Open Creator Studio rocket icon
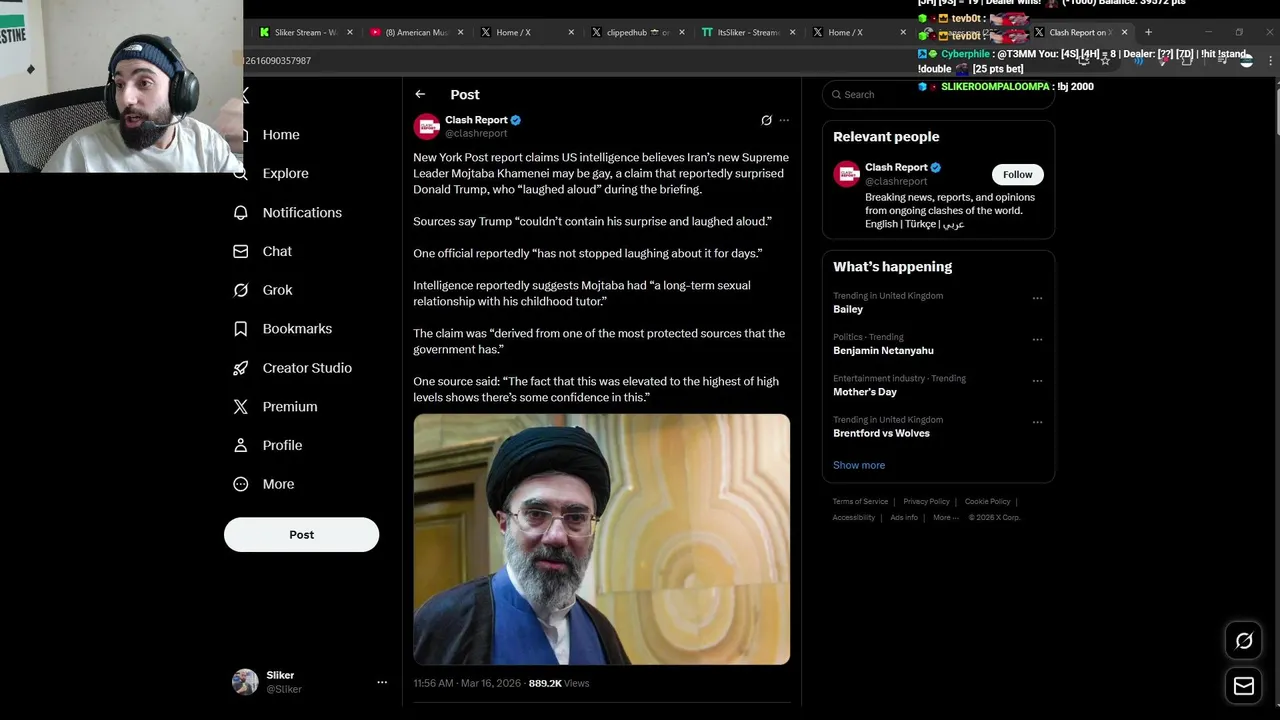The image size is (1280, 720). 241,368
